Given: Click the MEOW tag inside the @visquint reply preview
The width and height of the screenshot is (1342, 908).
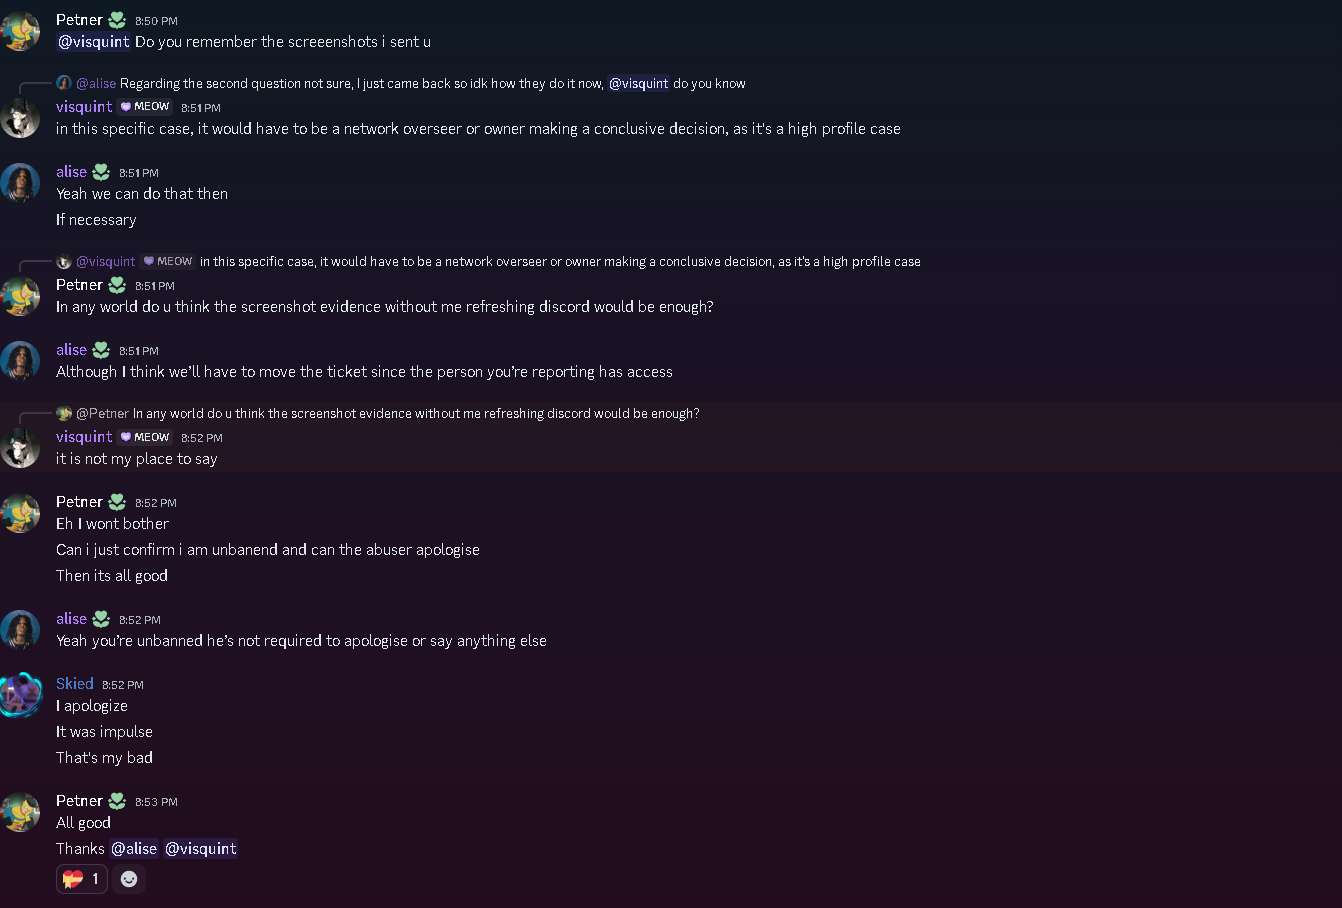Looking at the screenshot, I should coord(168,262).
